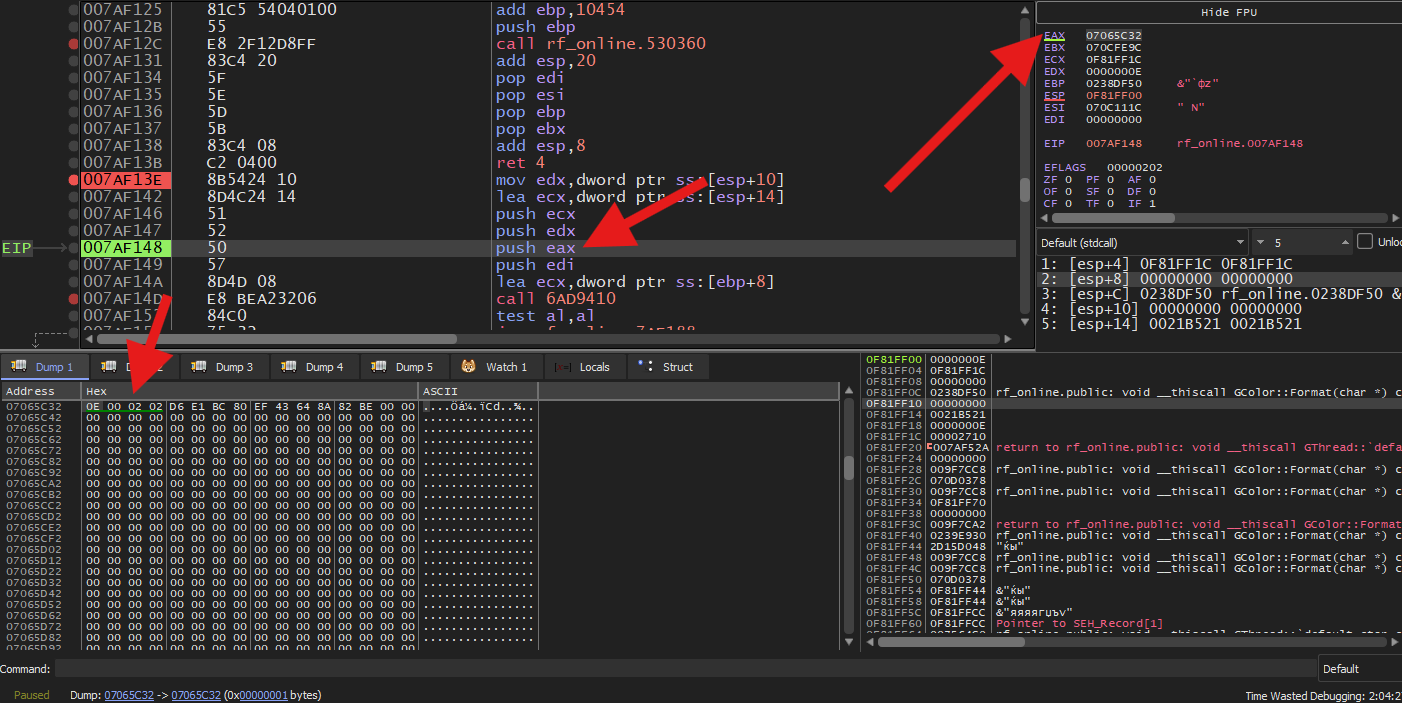Click the Paused status indicator
Image resolution: width=1402 pixels, height=703 pixels.
(32, 695)
